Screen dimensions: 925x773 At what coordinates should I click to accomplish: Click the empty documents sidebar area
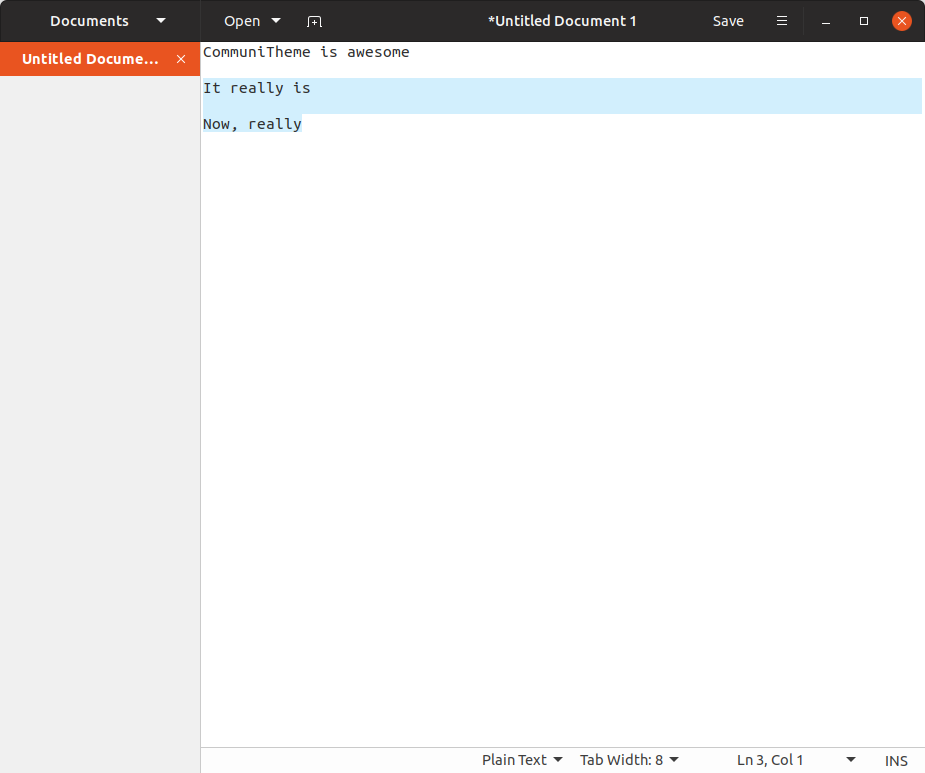point(100,400)
